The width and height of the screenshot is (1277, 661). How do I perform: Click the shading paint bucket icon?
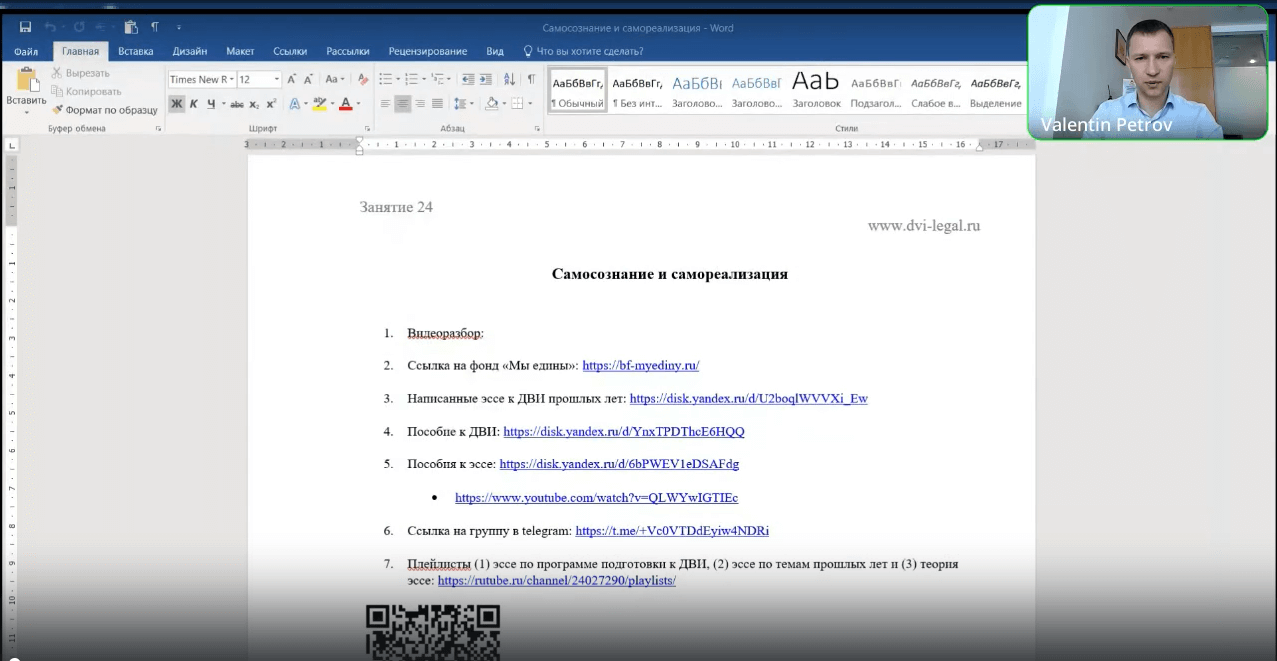[x=491, y=104]
